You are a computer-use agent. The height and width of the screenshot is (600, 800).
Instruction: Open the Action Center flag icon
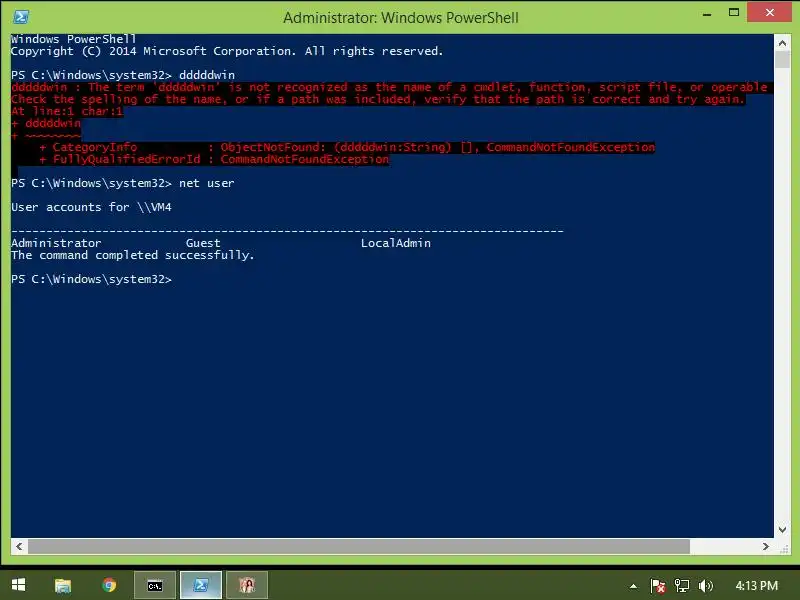(658, 586)
